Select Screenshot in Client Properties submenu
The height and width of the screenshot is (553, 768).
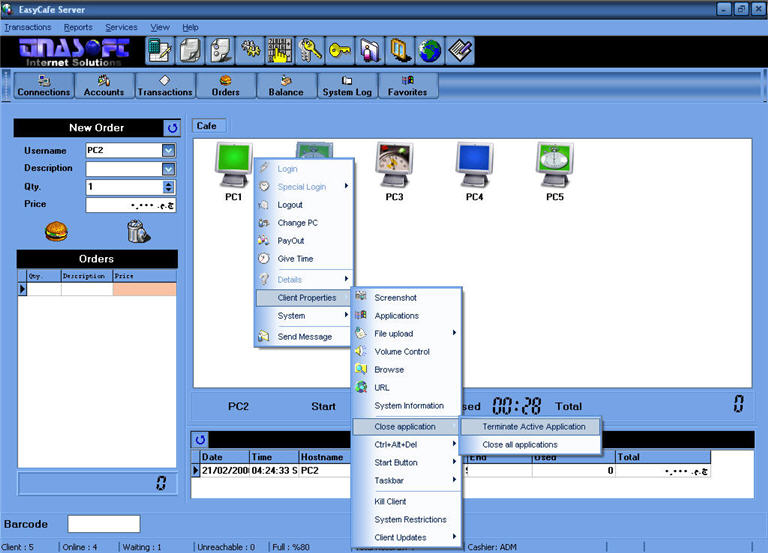pyautogui.click(x=407, y=297)
